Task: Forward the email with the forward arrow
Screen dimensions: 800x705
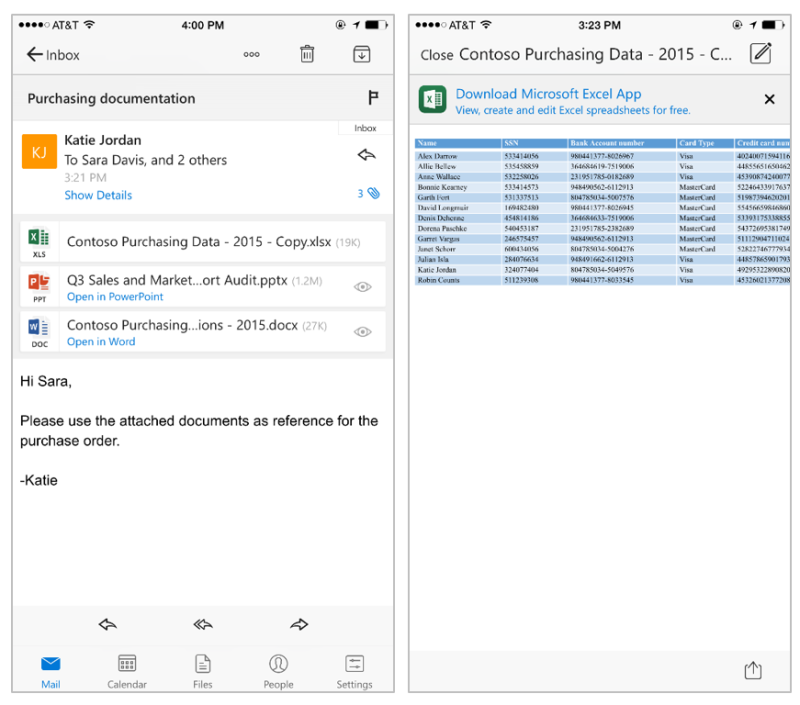Action: [x=298, y=623]
